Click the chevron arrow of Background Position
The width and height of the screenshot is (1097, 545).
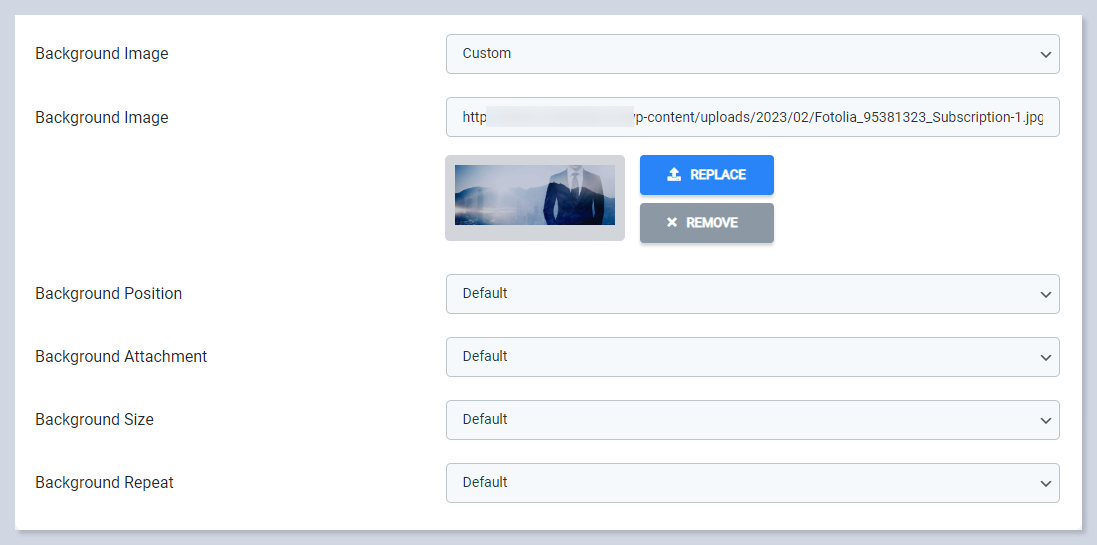(1045, 295)
